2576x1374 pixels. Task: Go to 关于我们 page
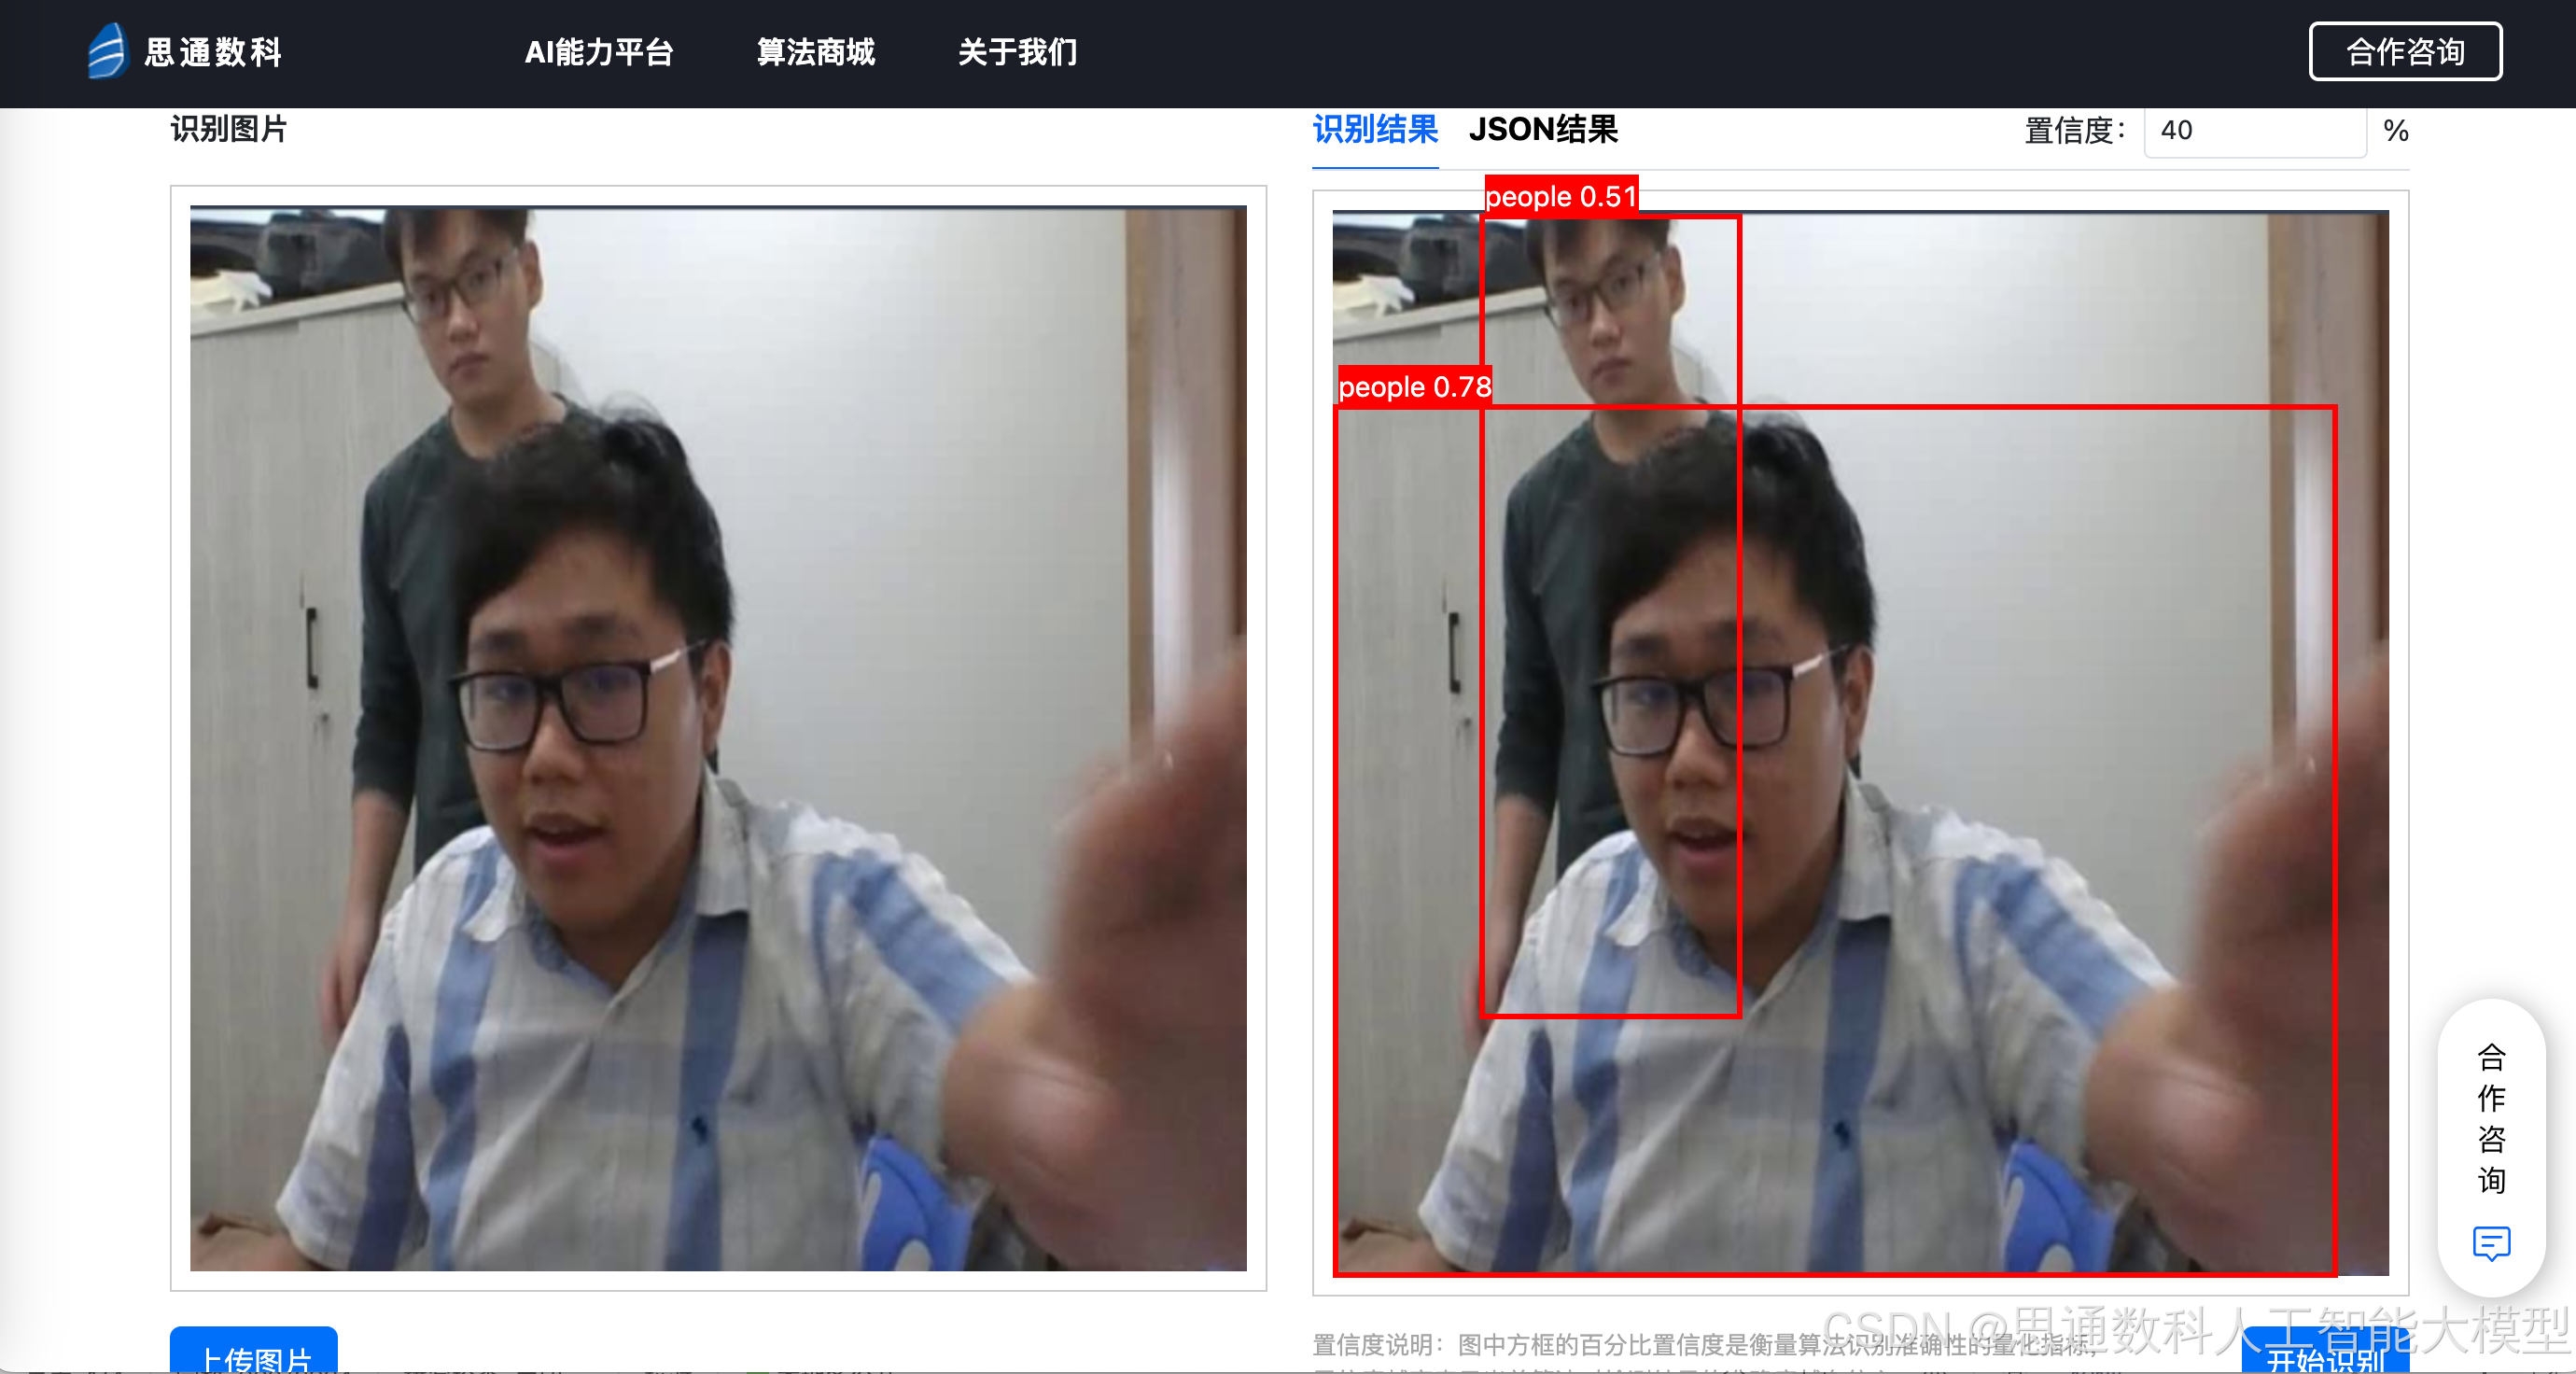[x=1017, y=52]
